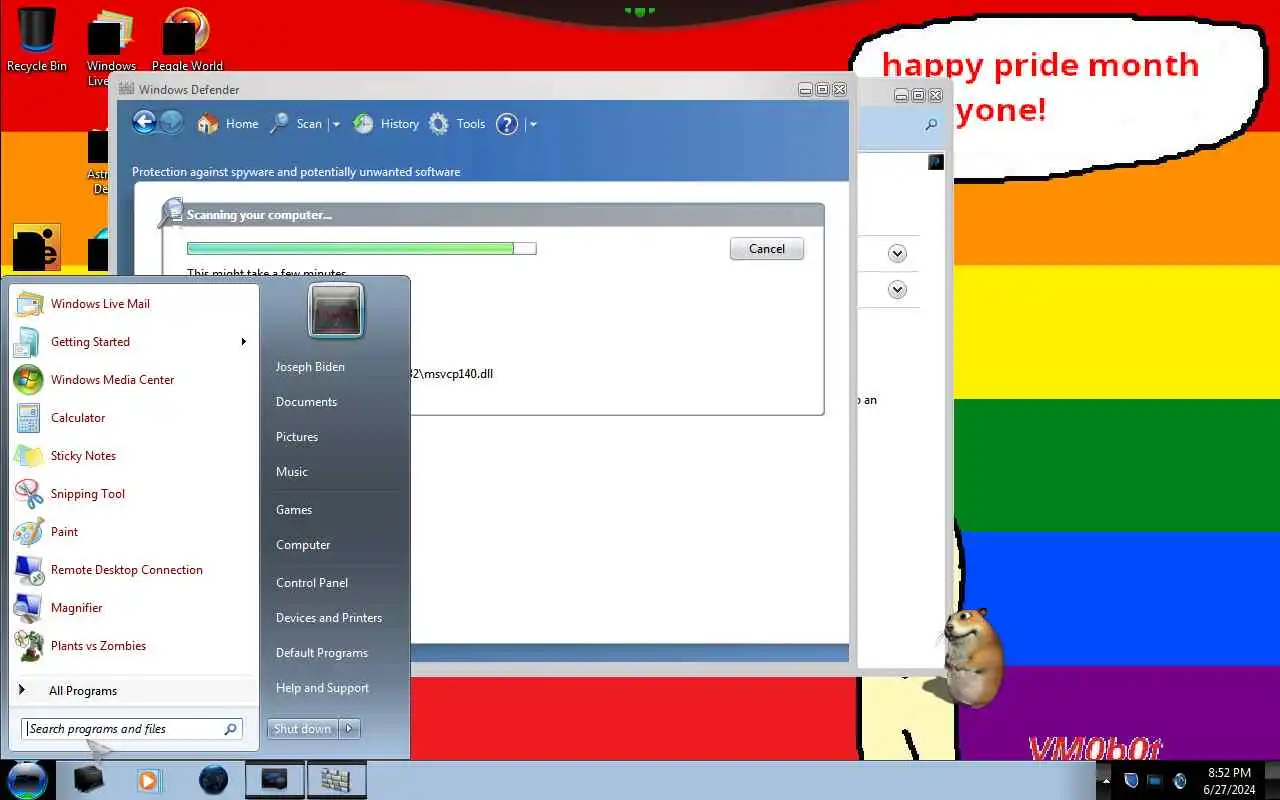
Task: Cancel the Defender scan
Action: (767, 249)
